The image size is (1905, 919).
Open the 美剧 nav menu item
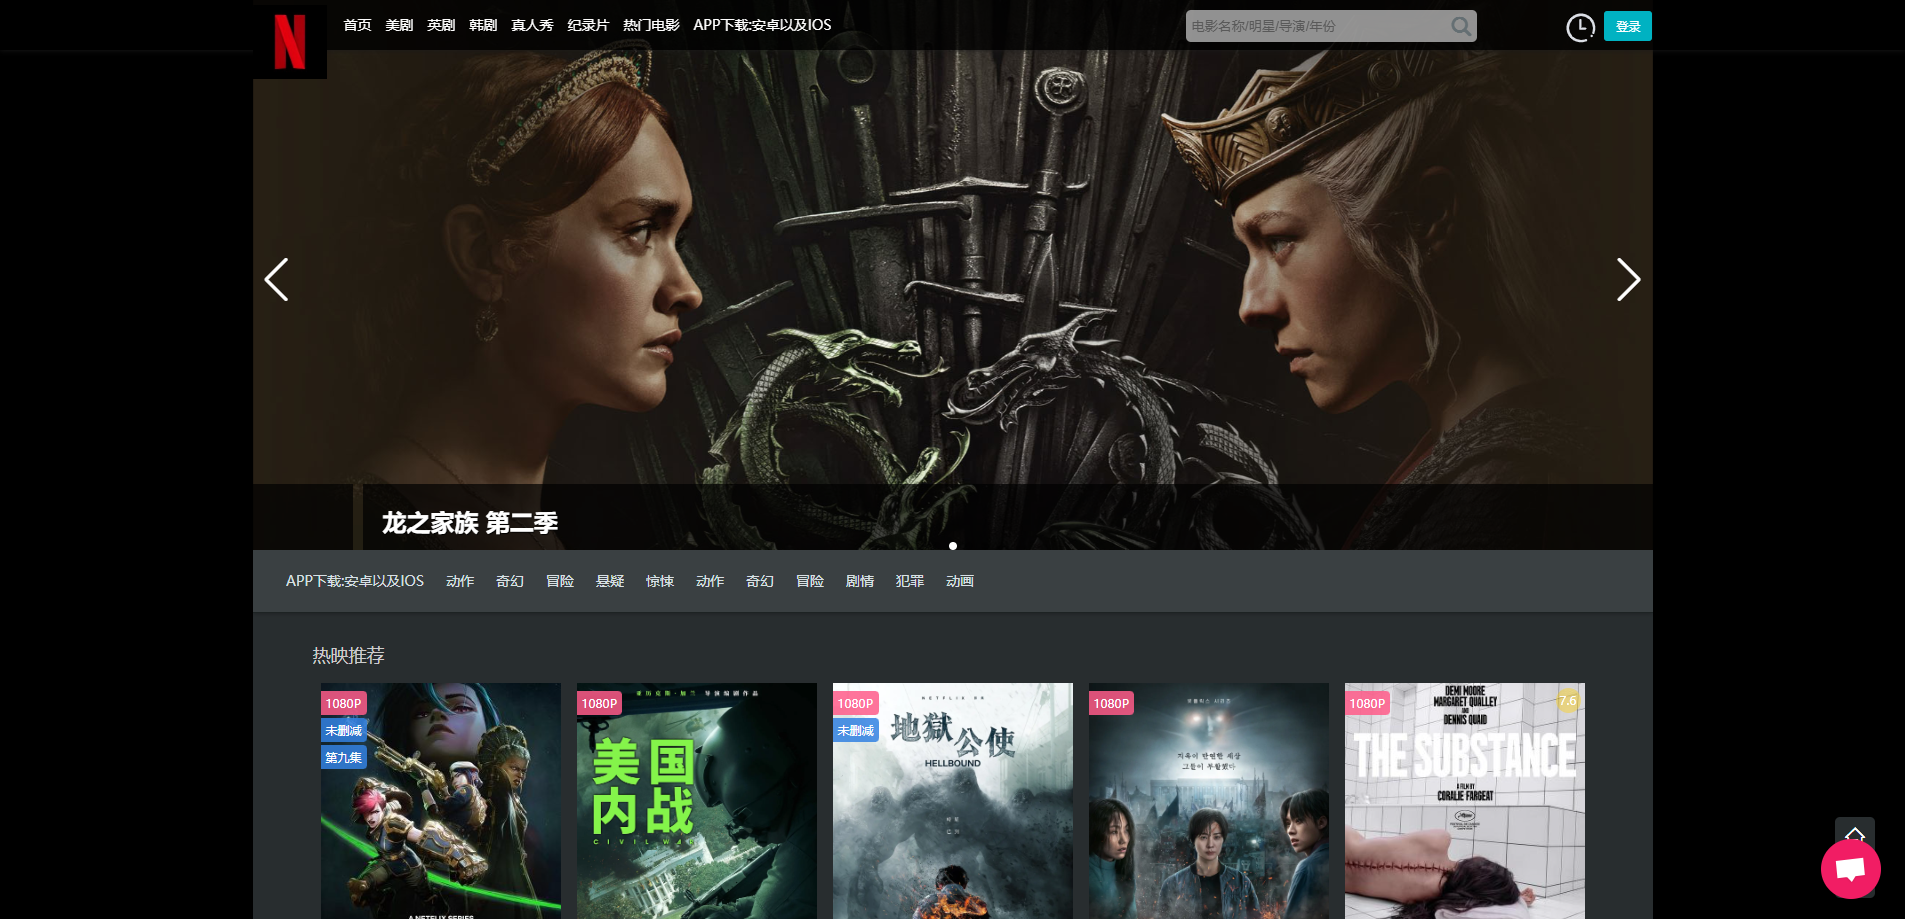tap(399, 25)
